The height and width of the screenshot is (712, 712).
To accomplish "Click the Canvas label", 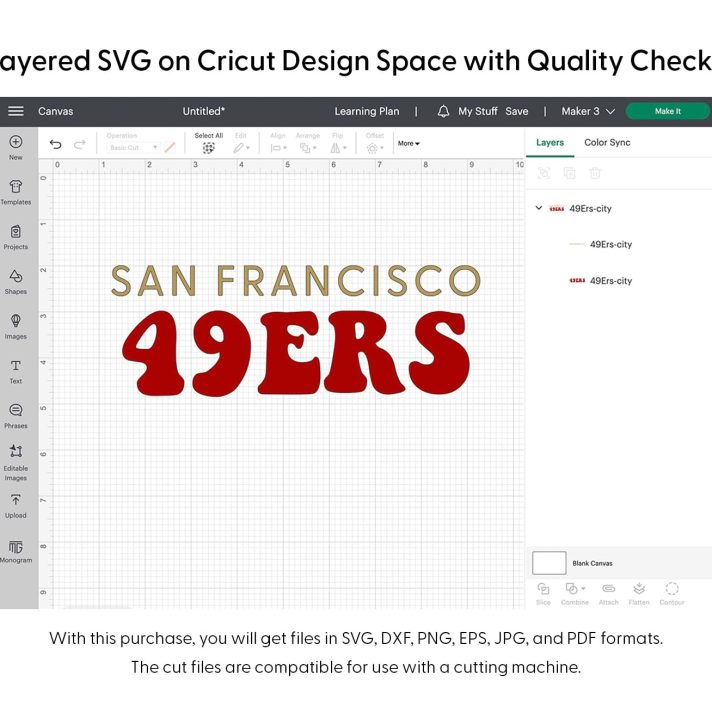I will (x=55, y=111).
